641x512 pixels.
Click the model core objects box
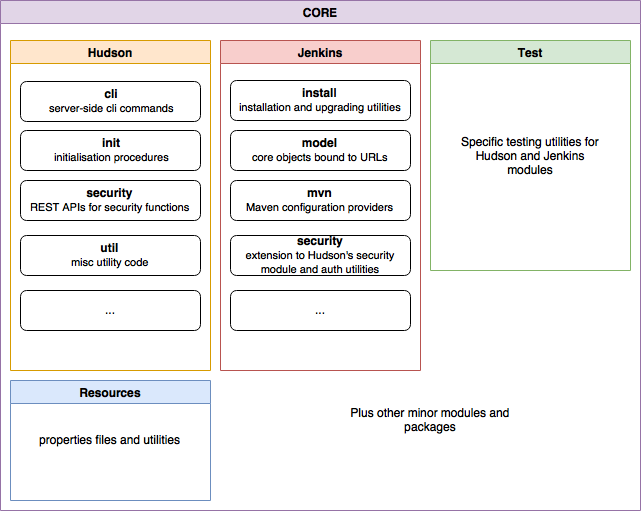[320, 150]
